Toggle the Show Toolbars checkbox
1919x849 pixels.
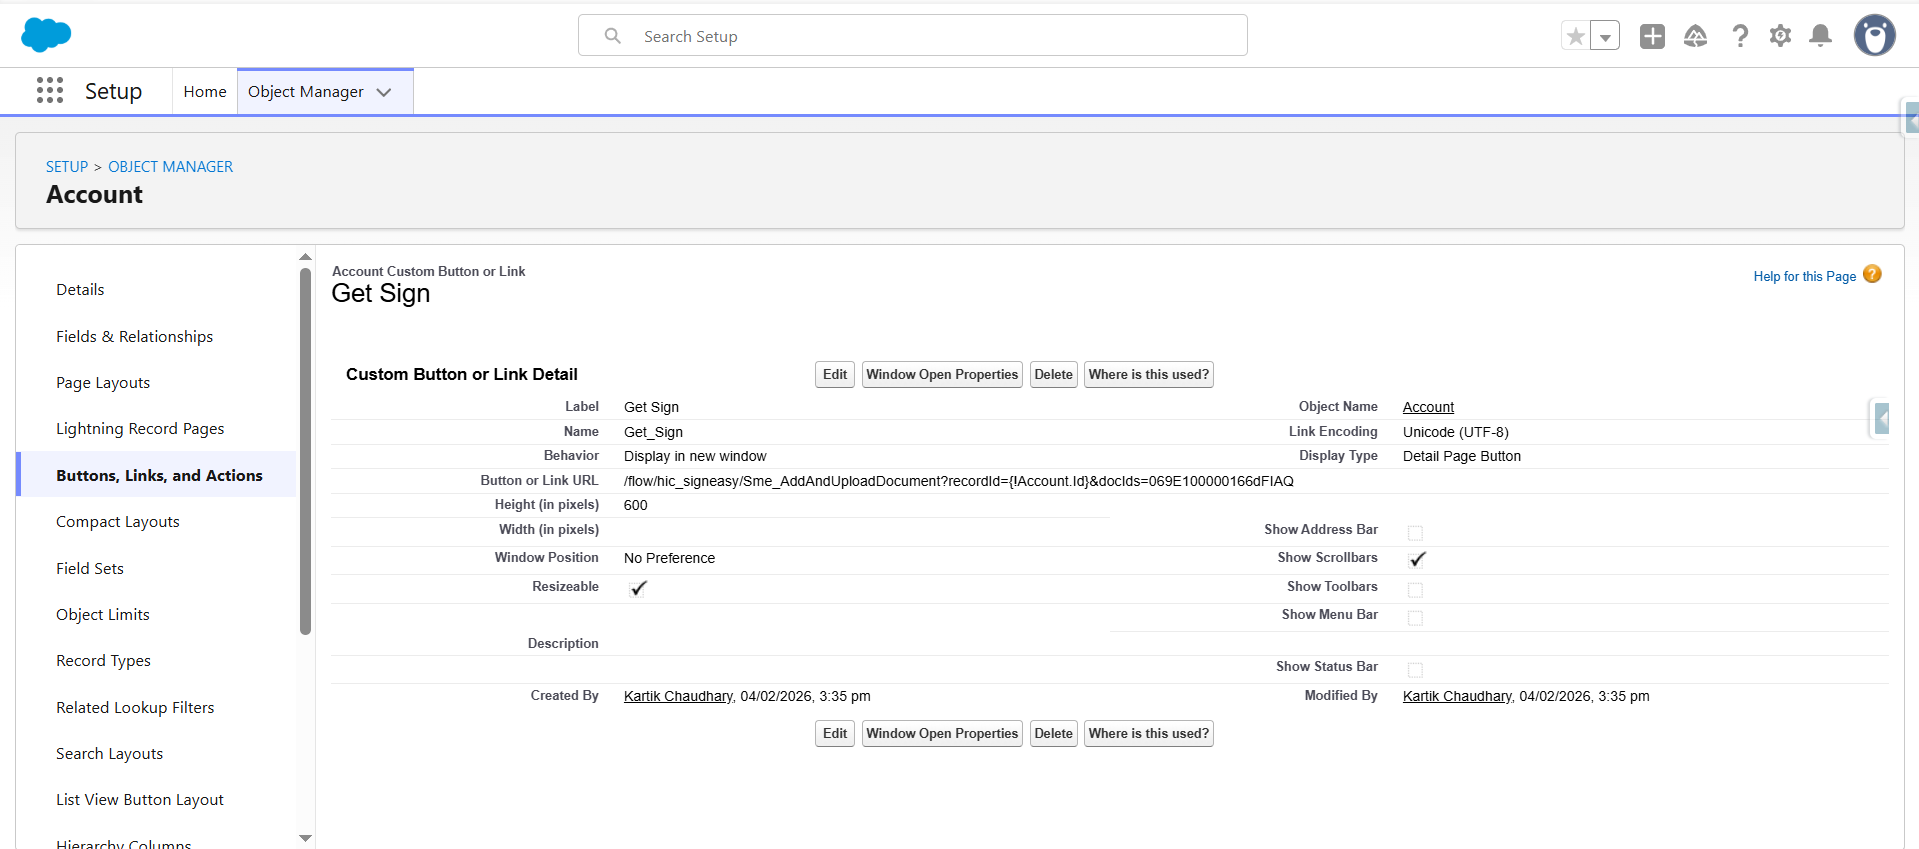[x=1415, y=590]
